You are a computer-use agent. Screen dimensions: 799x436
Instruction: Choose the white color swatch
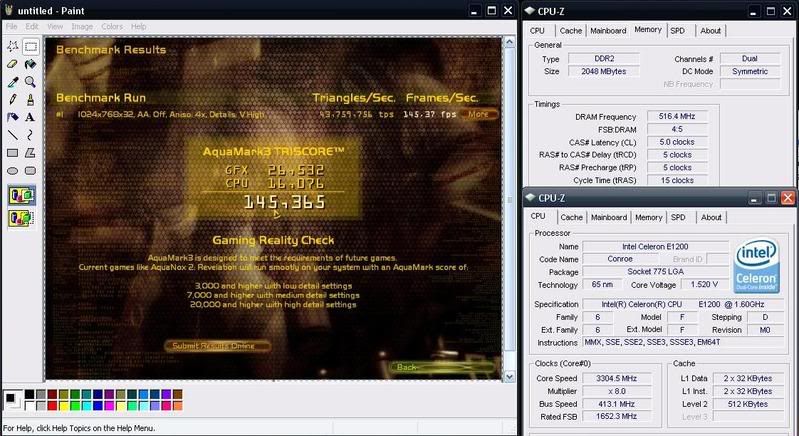(x=30, y=406)
